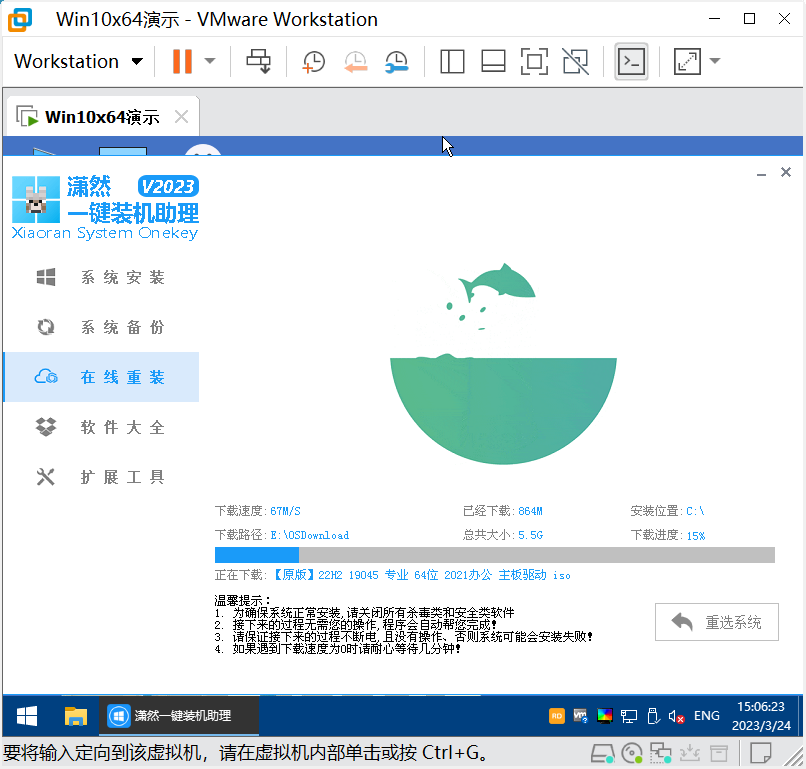The height and width of the screenshot is (769, 806).
Task: Open the Windows Start menu in the guest
Action: (x=27, y=716)
